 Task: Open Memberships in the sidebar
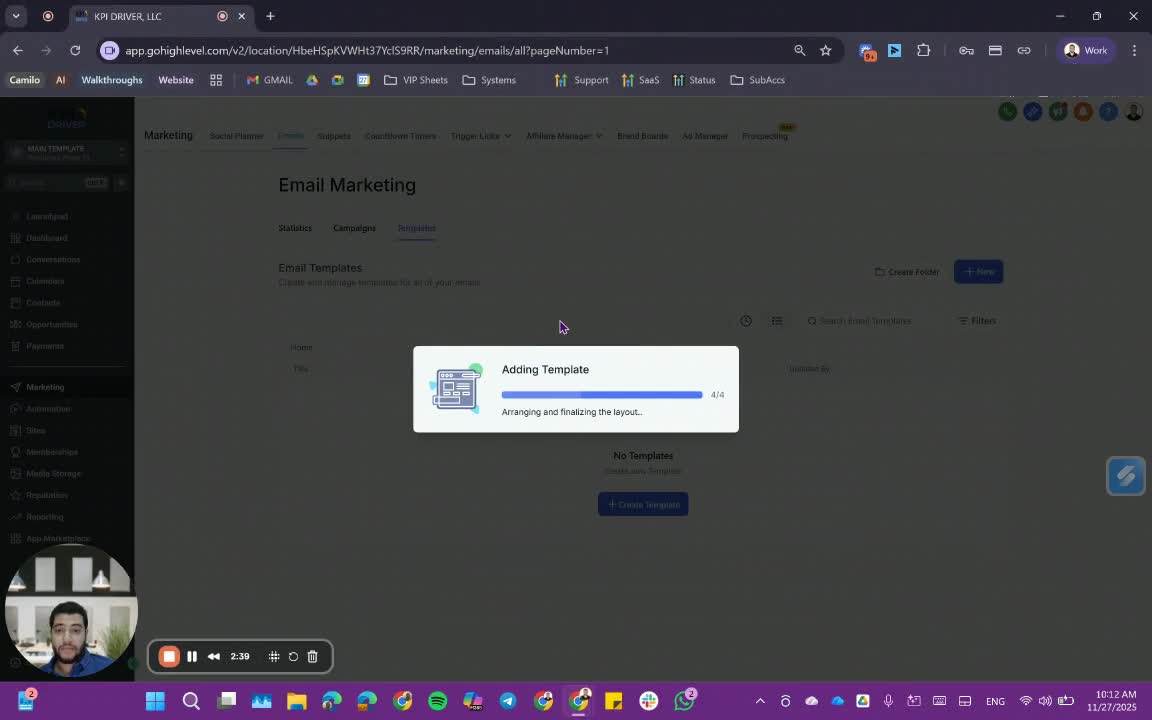tap(51, 452)
